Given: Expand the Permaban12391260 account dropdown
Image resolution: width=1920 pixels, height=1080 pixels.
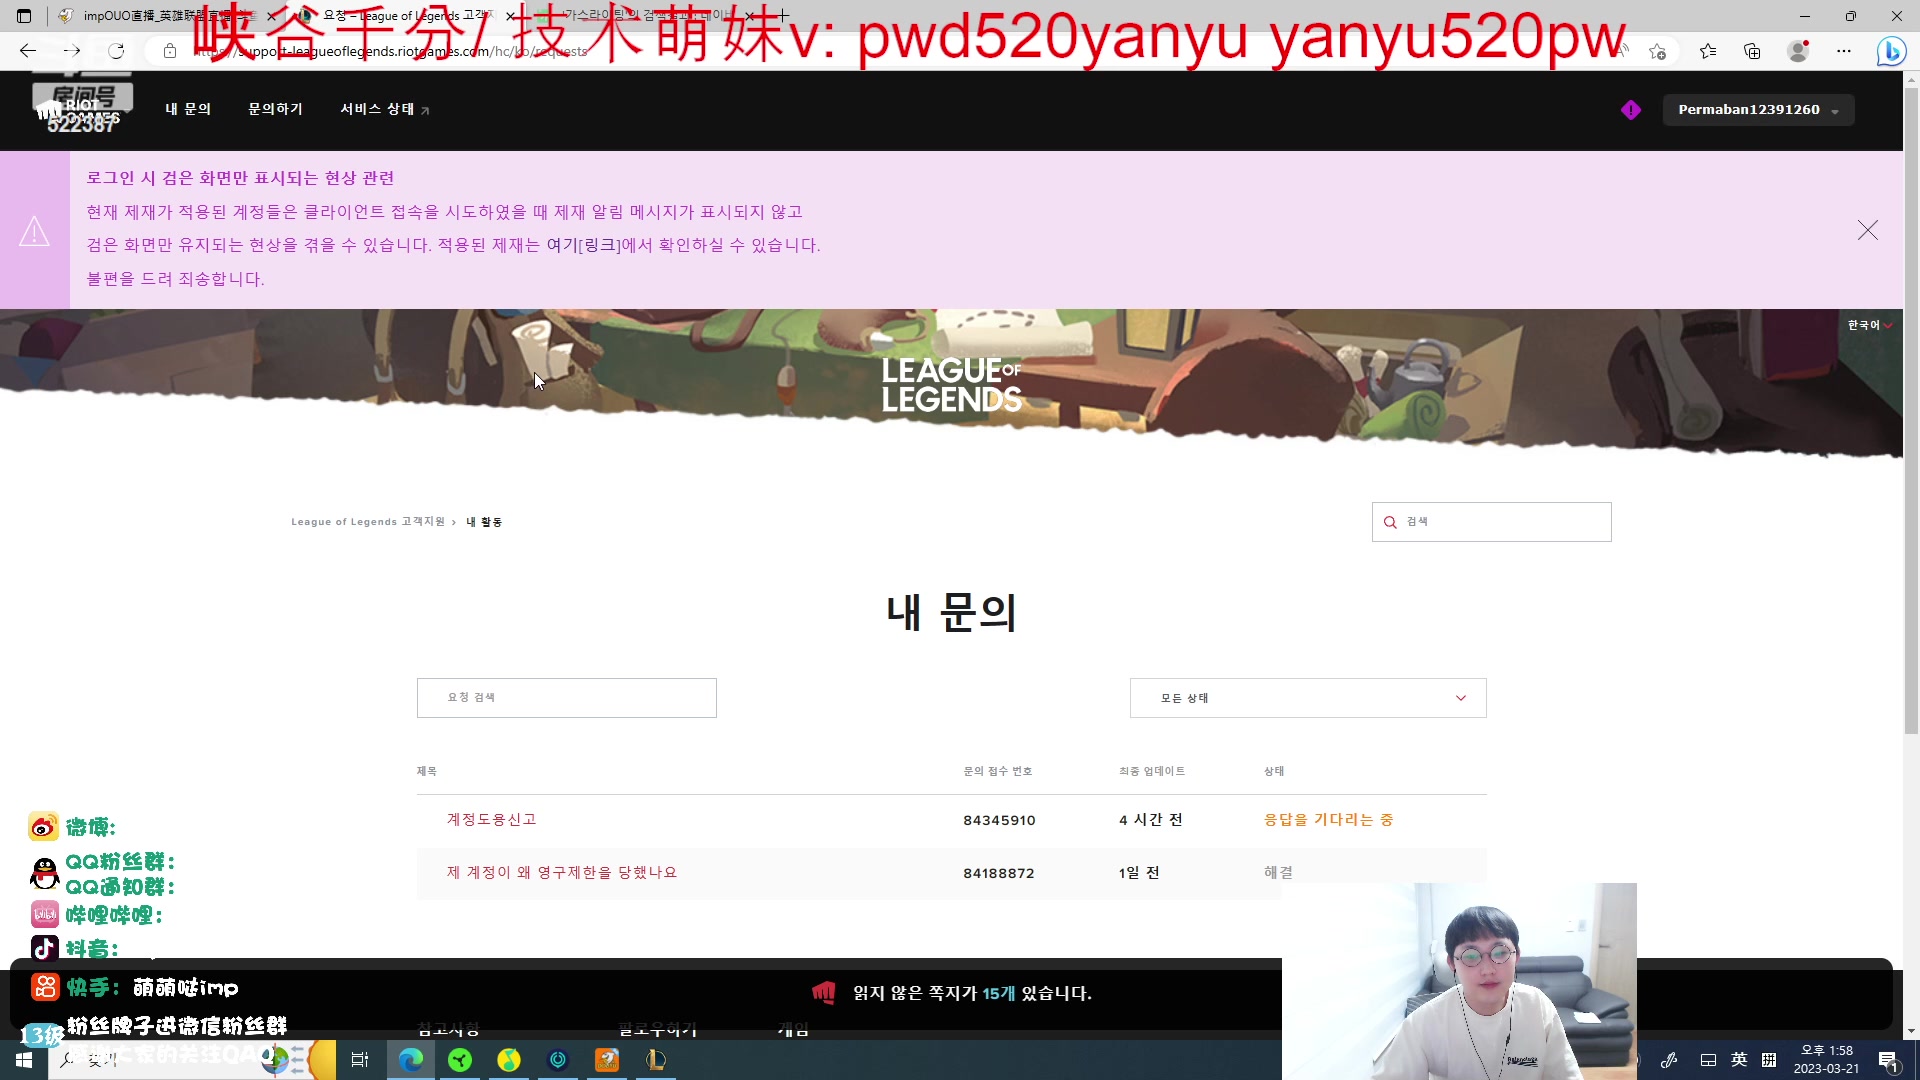Looking at the screenshot, I should pos(1757,110).
